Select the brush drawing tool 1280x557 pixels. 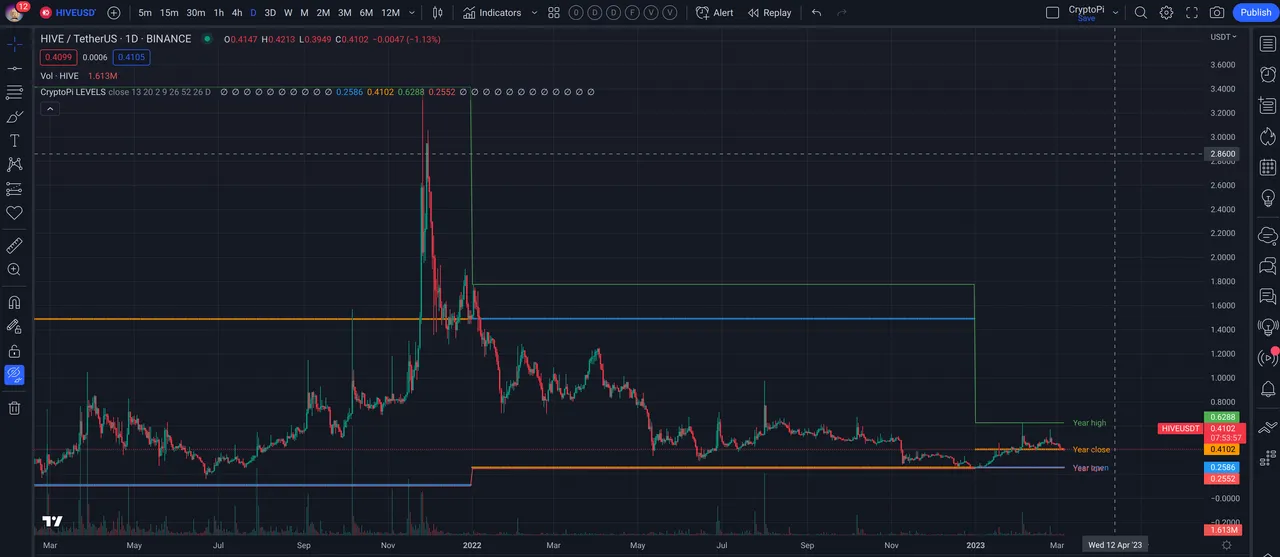14,116
